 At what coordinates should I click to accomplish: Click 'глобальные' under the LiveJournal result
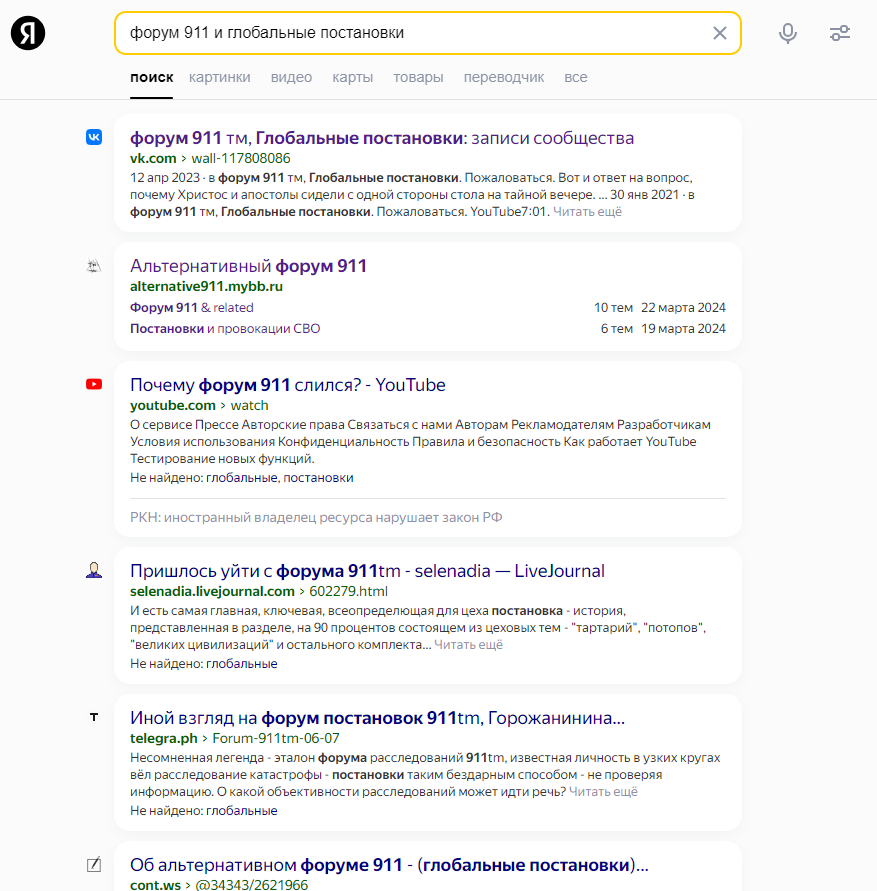click(x=241, y=664)
